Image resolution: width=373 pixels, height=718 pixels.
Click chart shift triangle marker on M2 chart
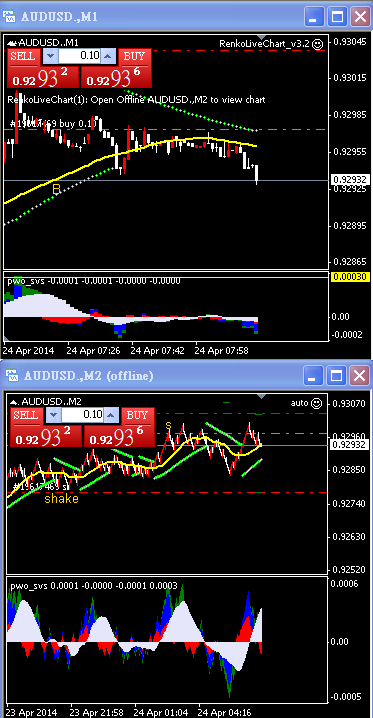pyautogui.click(x=261, y=396)
